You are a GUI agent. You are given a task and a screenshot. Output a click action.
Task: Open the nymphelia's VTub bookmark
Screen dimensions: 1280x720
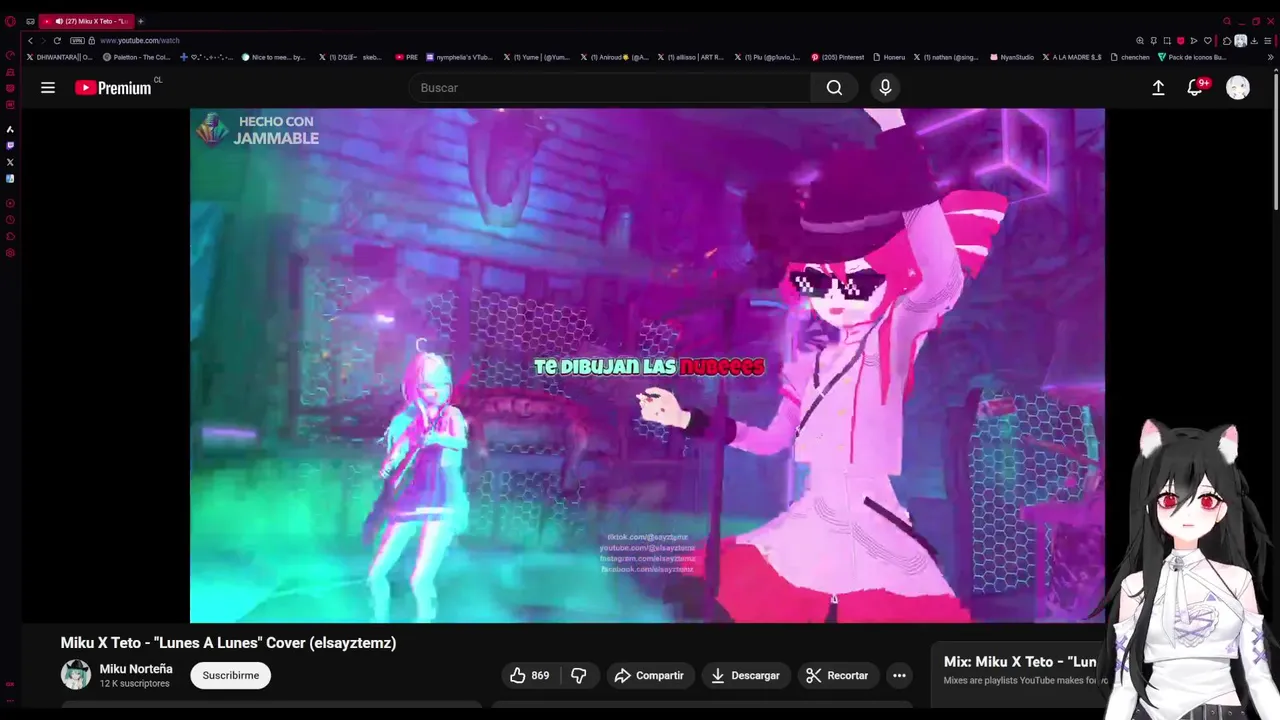point(459,57)
